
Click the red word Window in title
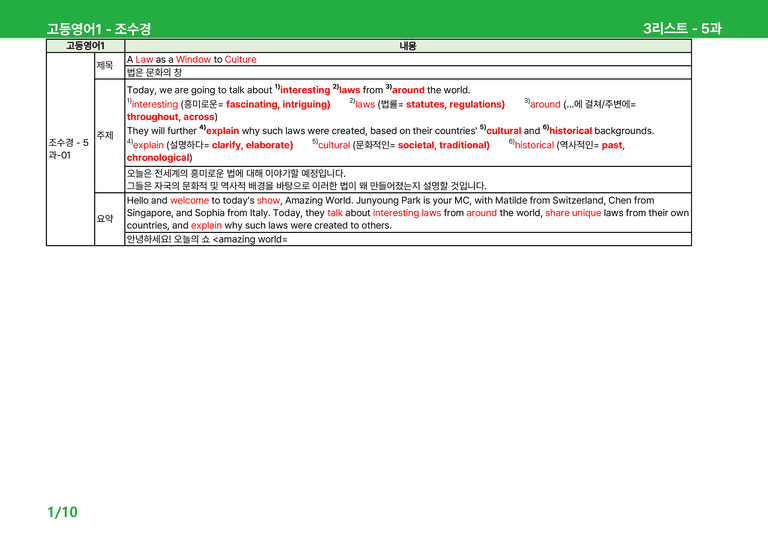point(193,59)
